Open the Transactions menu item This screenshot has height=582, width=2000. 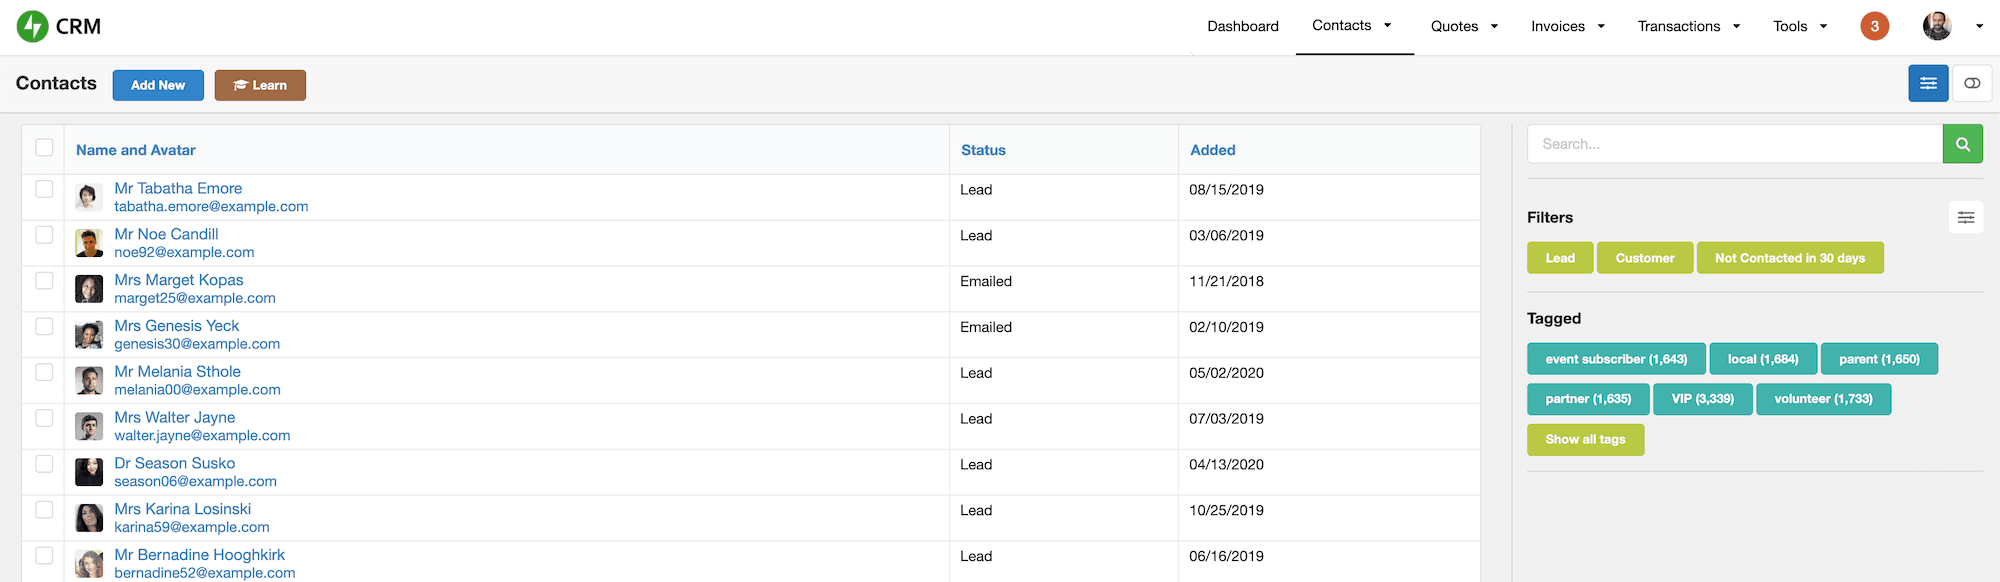click(x=1679, y=26)
